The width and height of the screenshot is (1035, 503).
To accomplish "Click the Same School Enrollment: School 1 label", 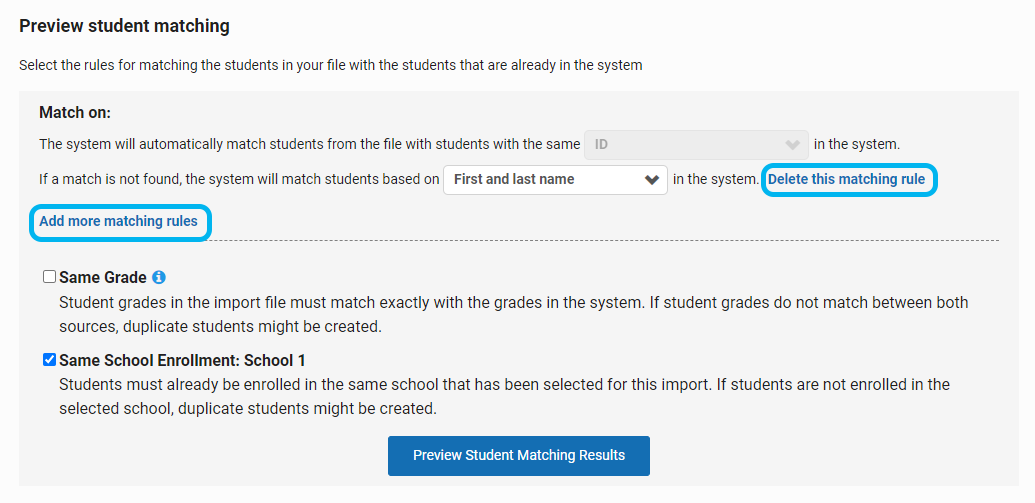I will pos(182,361).
